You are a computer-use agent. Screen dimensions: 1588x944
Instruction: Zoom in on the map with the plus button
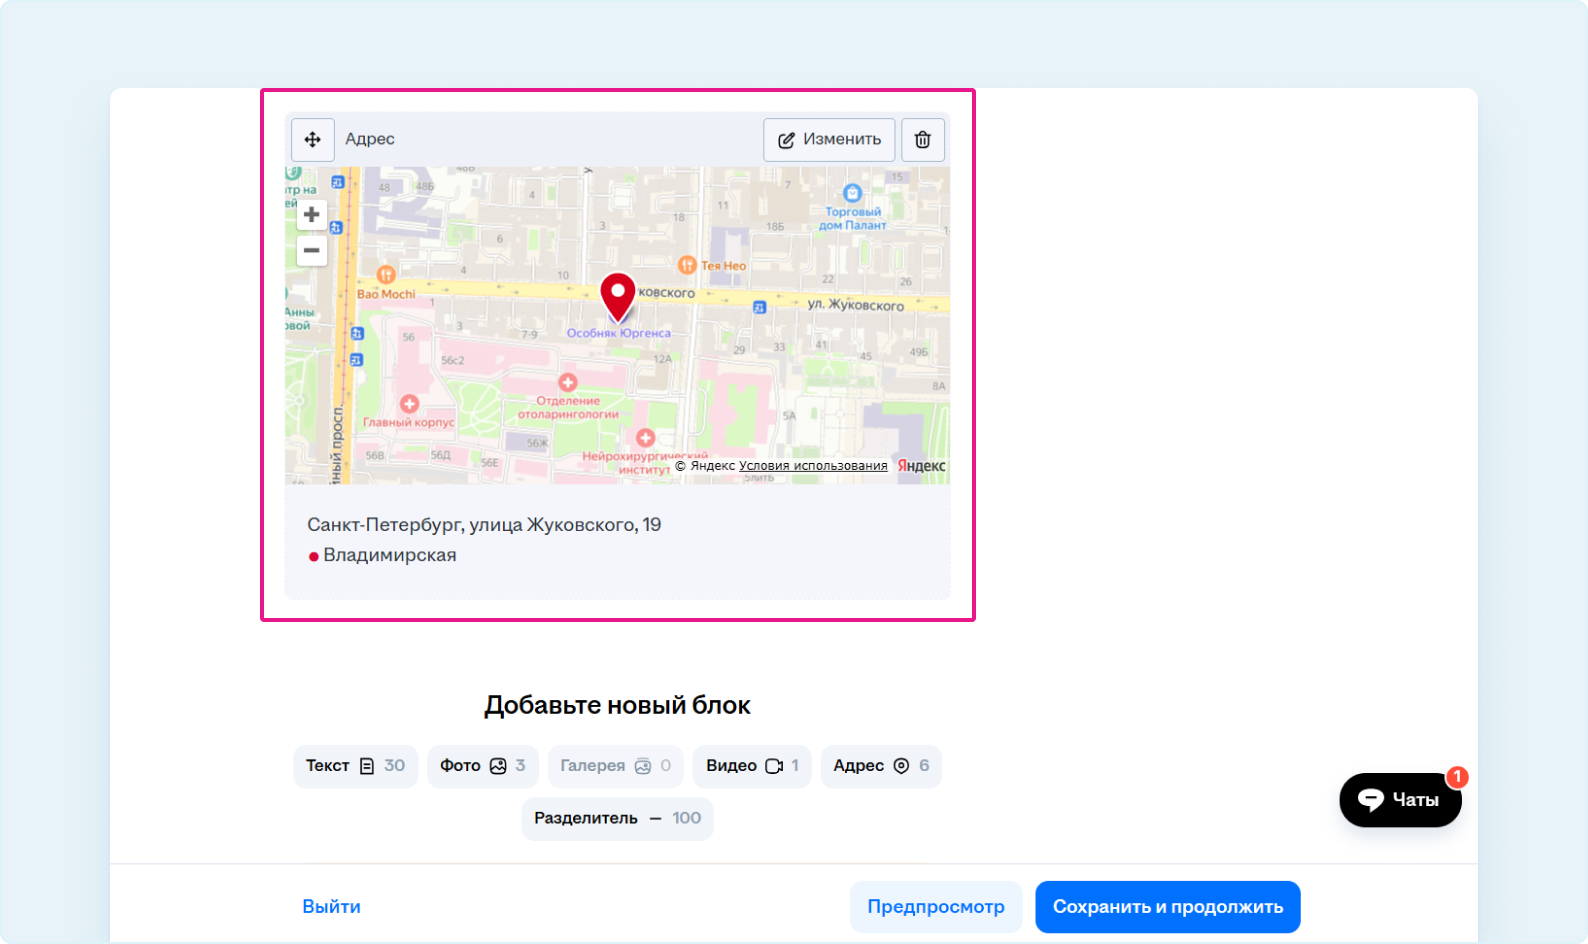click(312, 214)
